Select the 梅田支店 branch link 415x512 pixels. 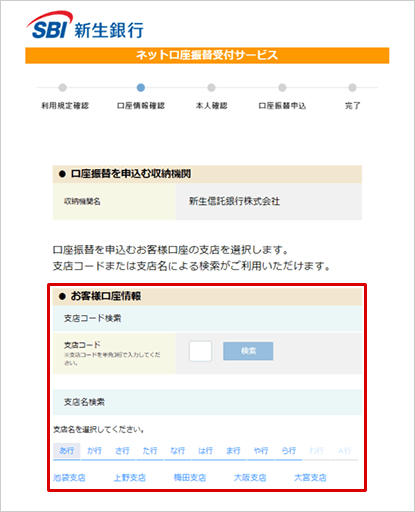click(x=190, y=478)
